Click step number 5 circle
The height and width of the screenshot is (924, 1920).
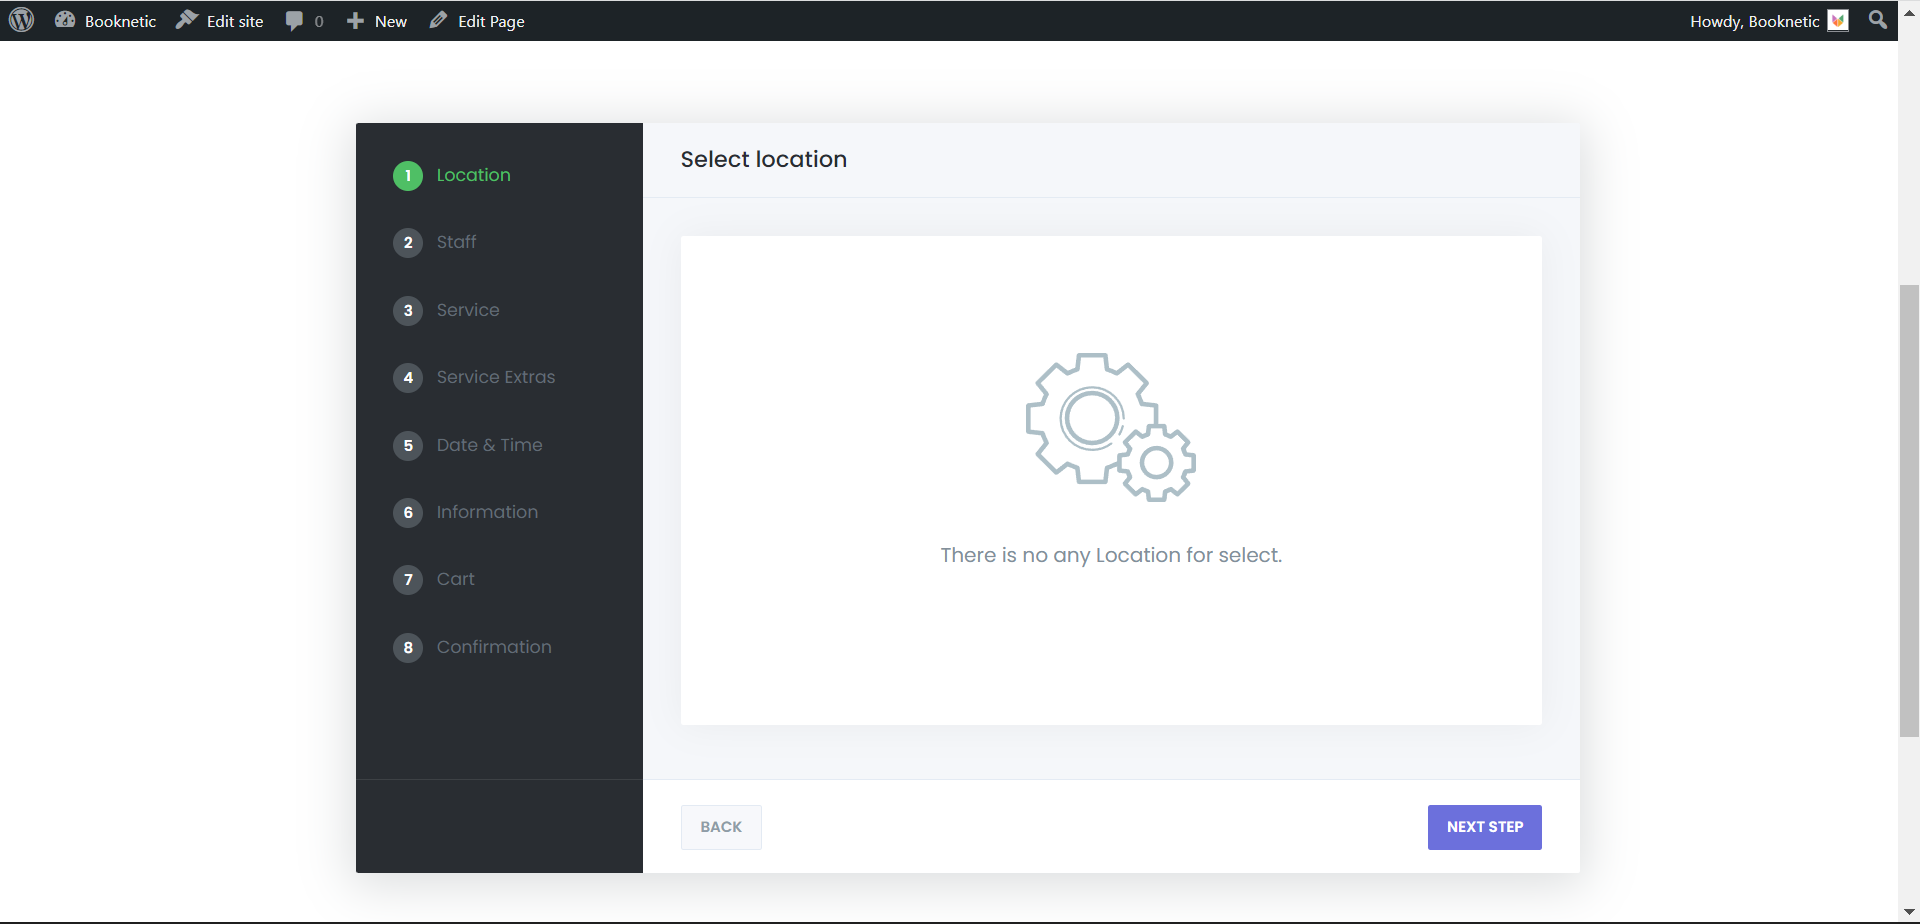(x=408, y=446)
